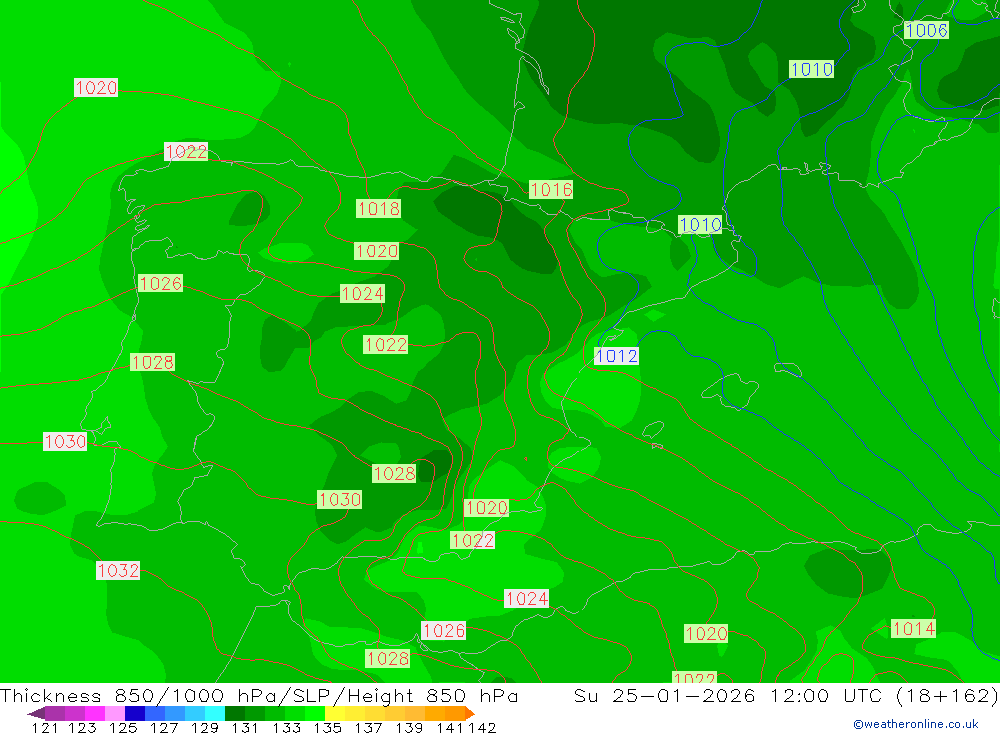Viewport: 1000px width, 733px height.
Task: Click the 1014 isobar label
Action: [913, 628]
